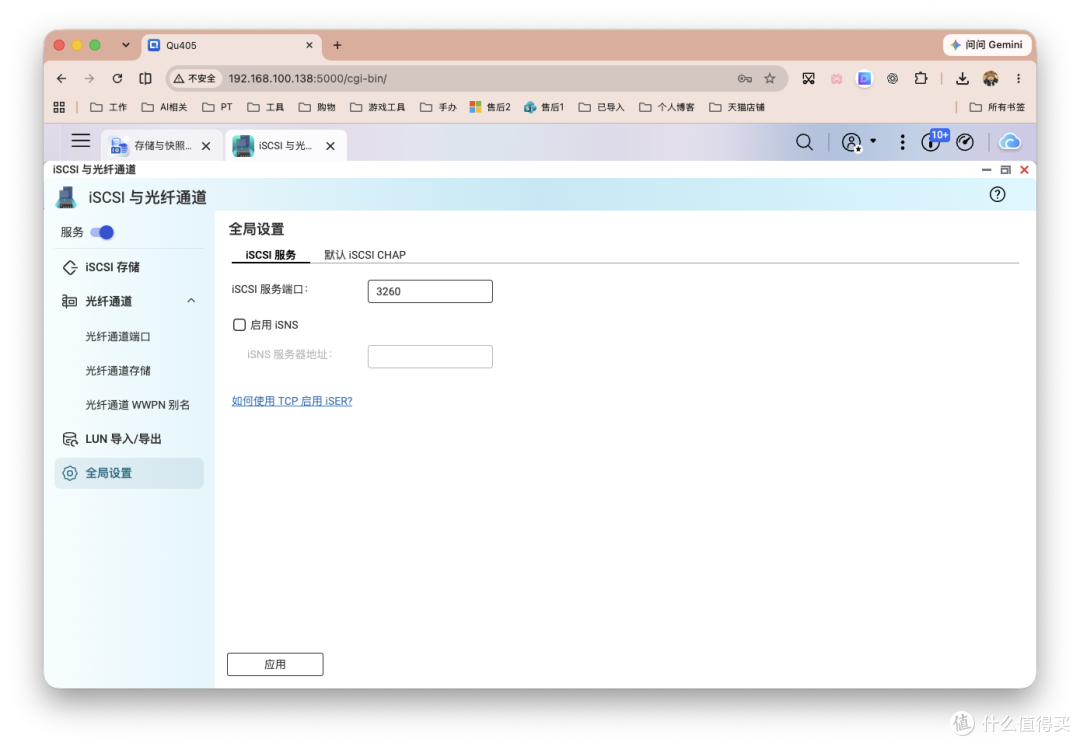The image size is (1080, 746).
Task: Click the 应用 apply button
Action: (275, 664)
